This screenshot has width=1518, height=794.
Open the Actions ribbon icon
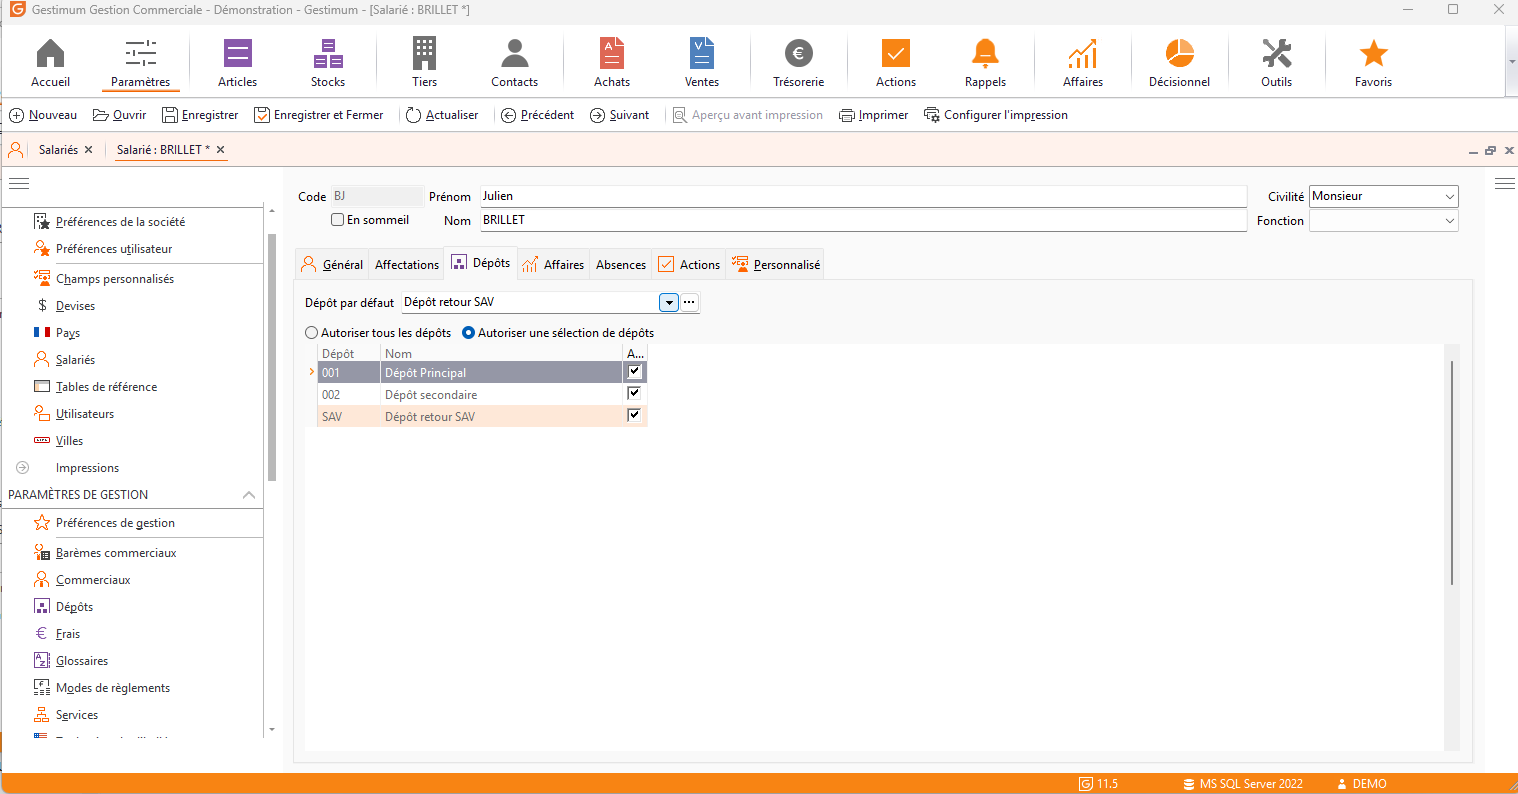click(896, 62)
